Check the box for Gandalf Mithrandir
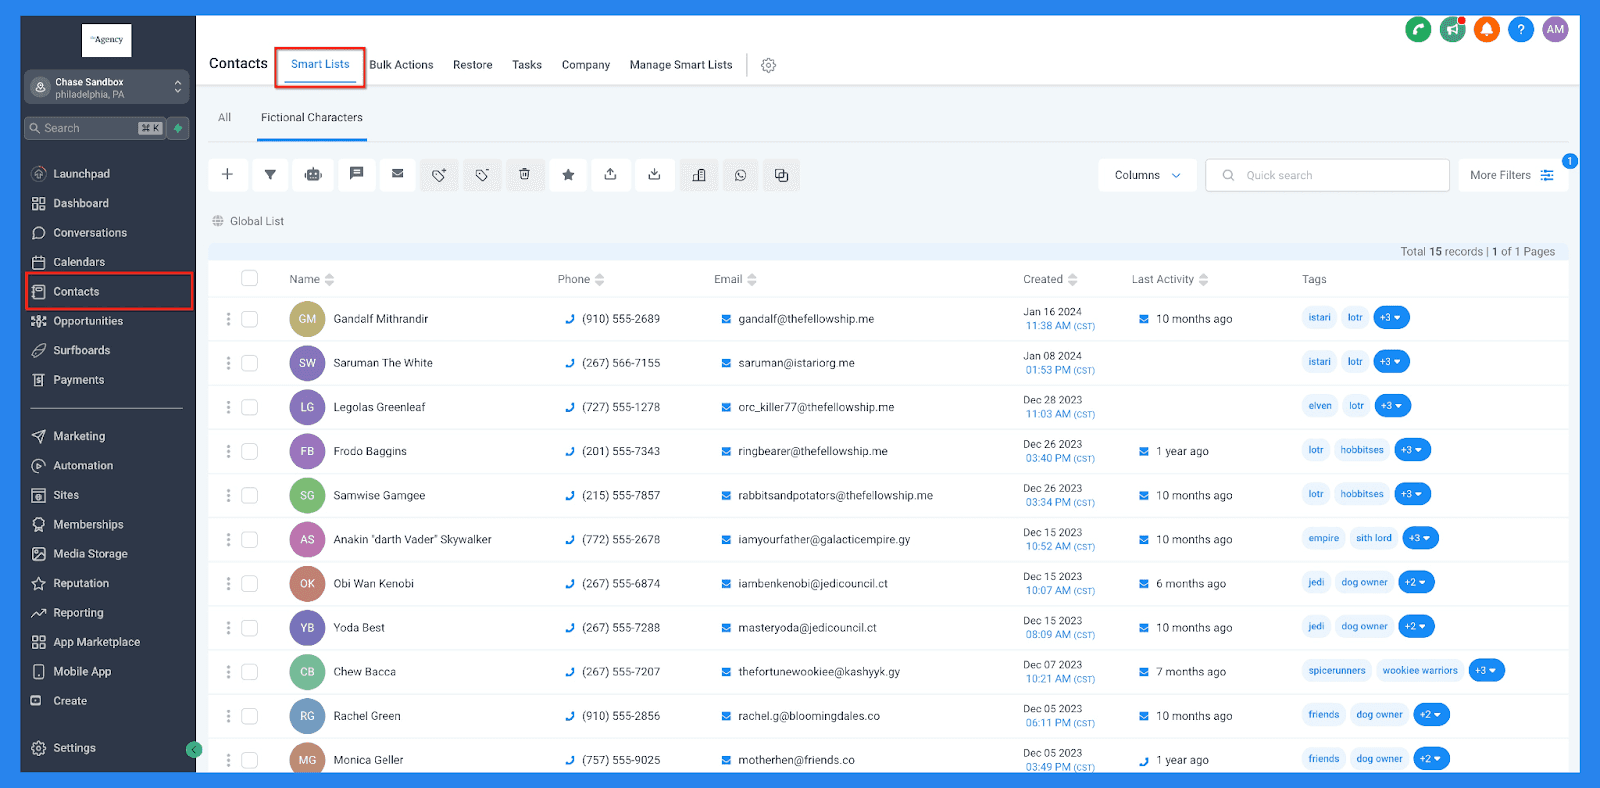This screenshot has height=788, width=1600. [x=250, y=319]
